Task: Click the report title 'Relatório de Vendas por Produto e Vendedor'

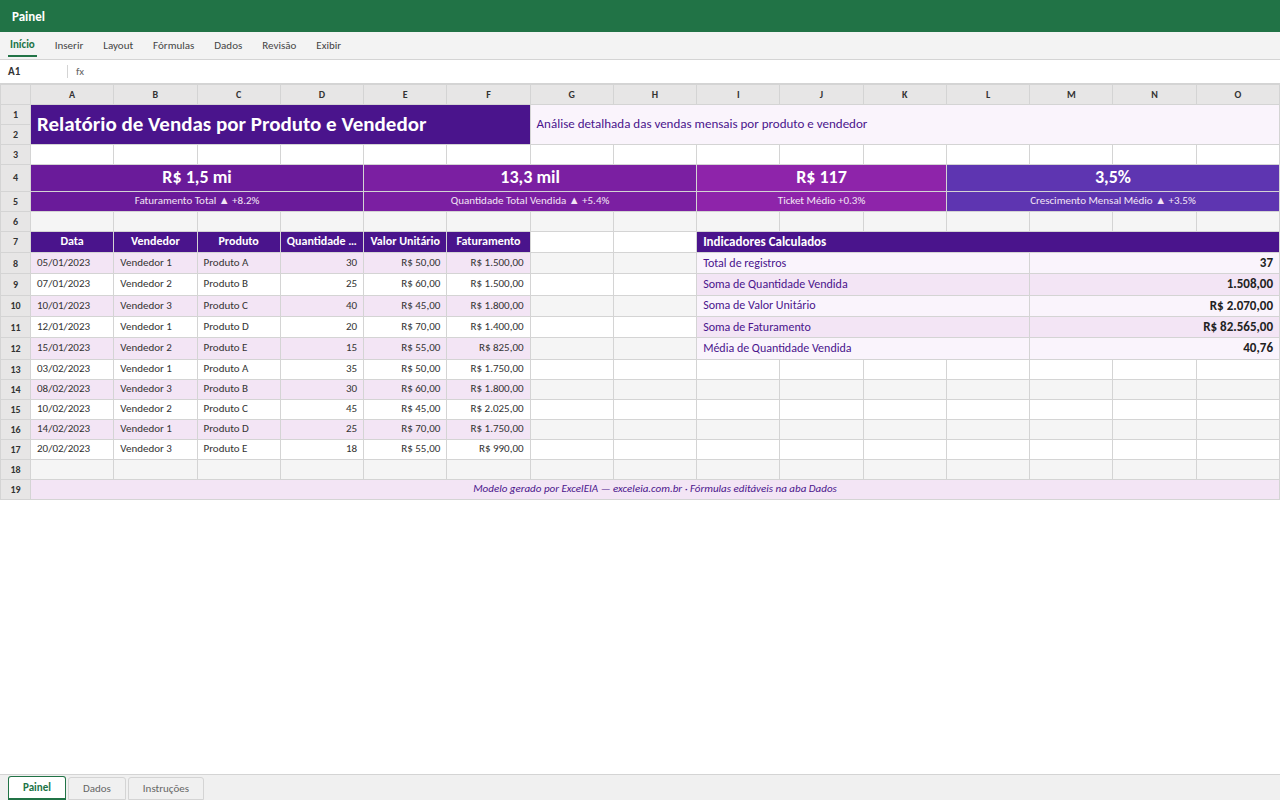Action: point(281,124)
